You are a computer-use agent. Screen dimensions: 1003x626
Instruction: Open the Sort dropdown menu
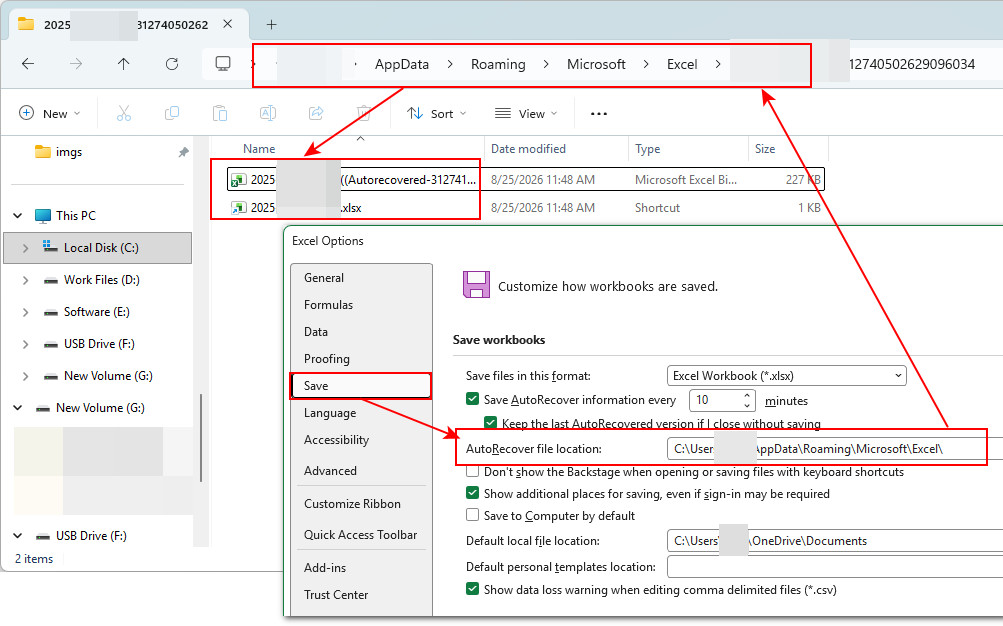(x=437, y=114)
